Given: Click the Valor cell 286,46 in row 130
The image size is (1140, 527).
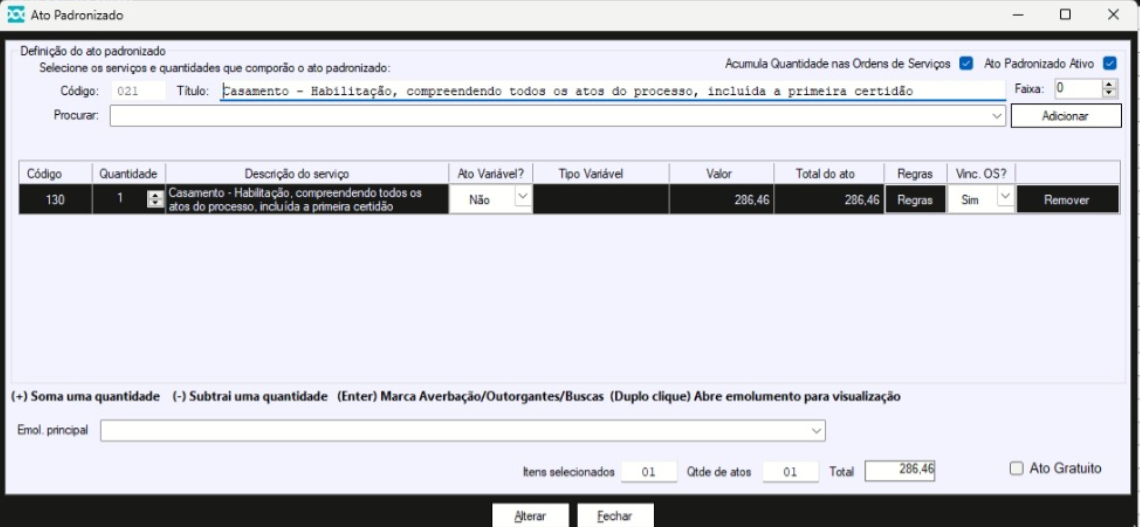Looking at the screenshot, I should click(x=721, y=200).
